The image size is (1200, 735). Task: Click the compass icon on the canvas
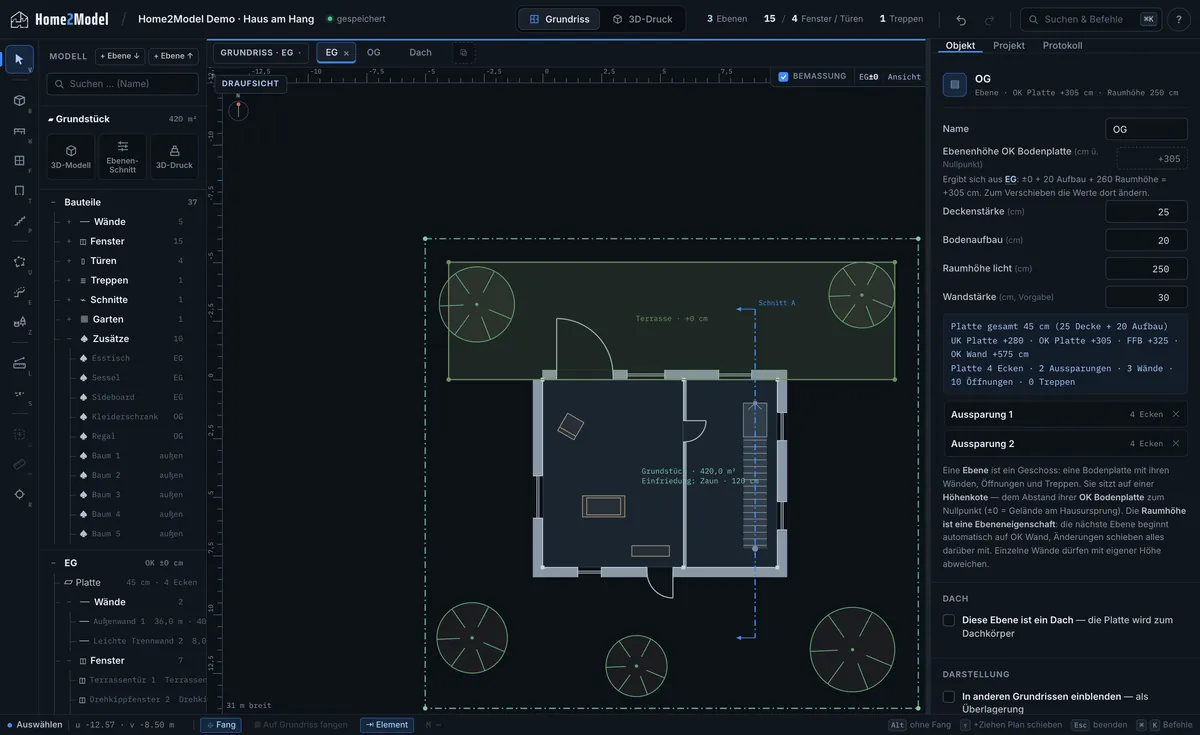coord(238,110)
